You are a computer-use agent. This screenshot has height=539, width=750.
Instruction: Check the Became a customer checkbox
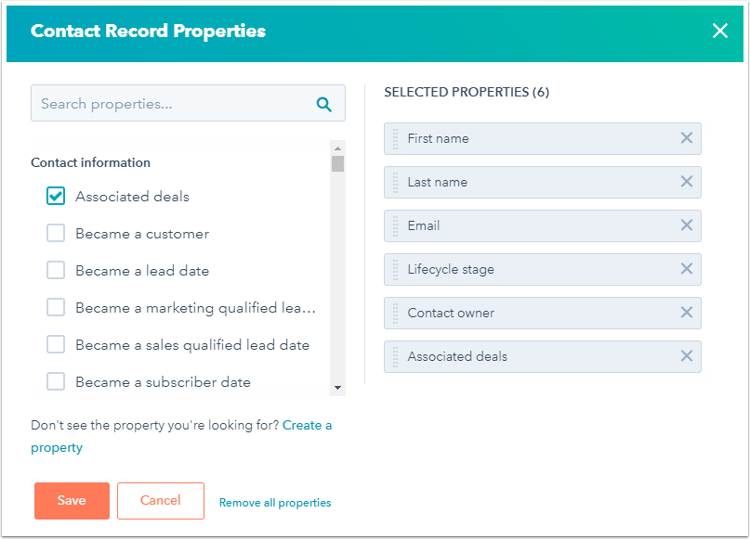pyautogui.click(x=55, y=233)
